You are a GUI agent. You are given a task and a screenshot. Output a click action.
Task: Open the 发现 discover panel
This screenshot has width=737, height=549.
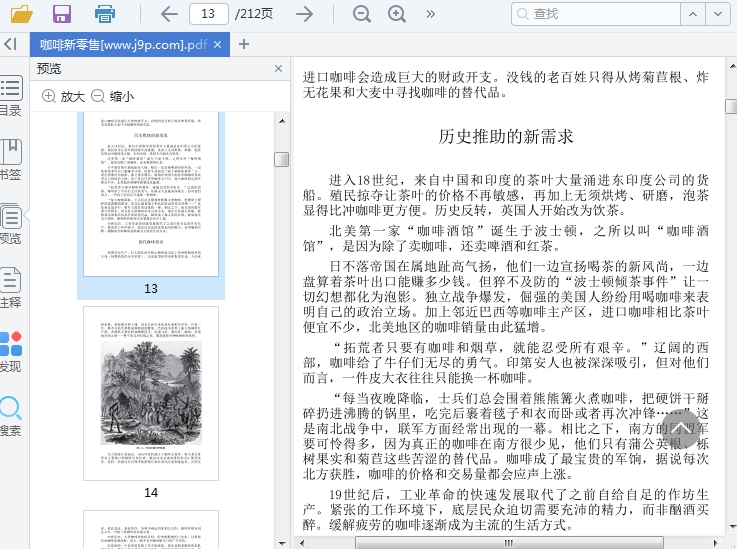[x=10, y=352]
